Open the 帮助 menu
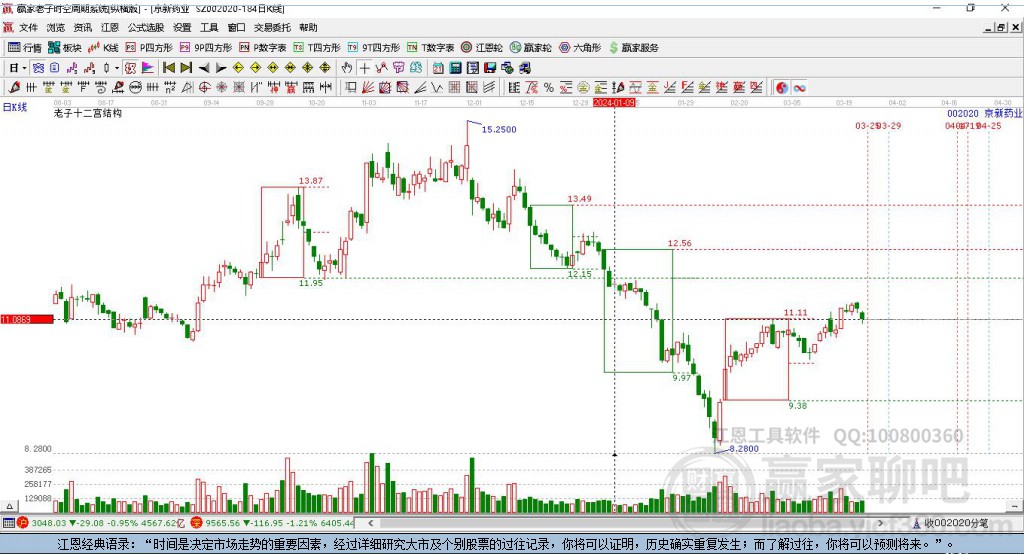 click(308, 27)
